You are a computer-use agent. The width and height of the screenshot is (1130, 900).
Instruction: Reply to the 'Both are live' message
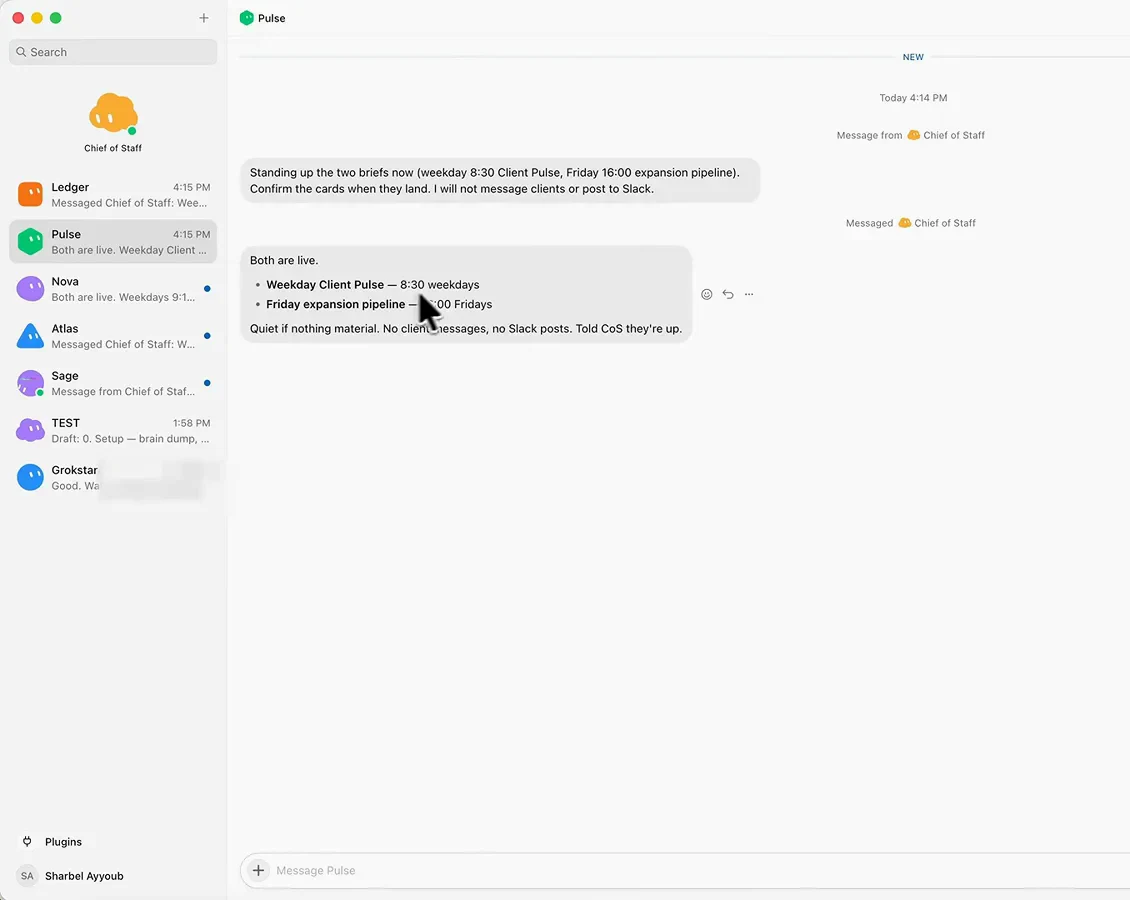[728, 294]
